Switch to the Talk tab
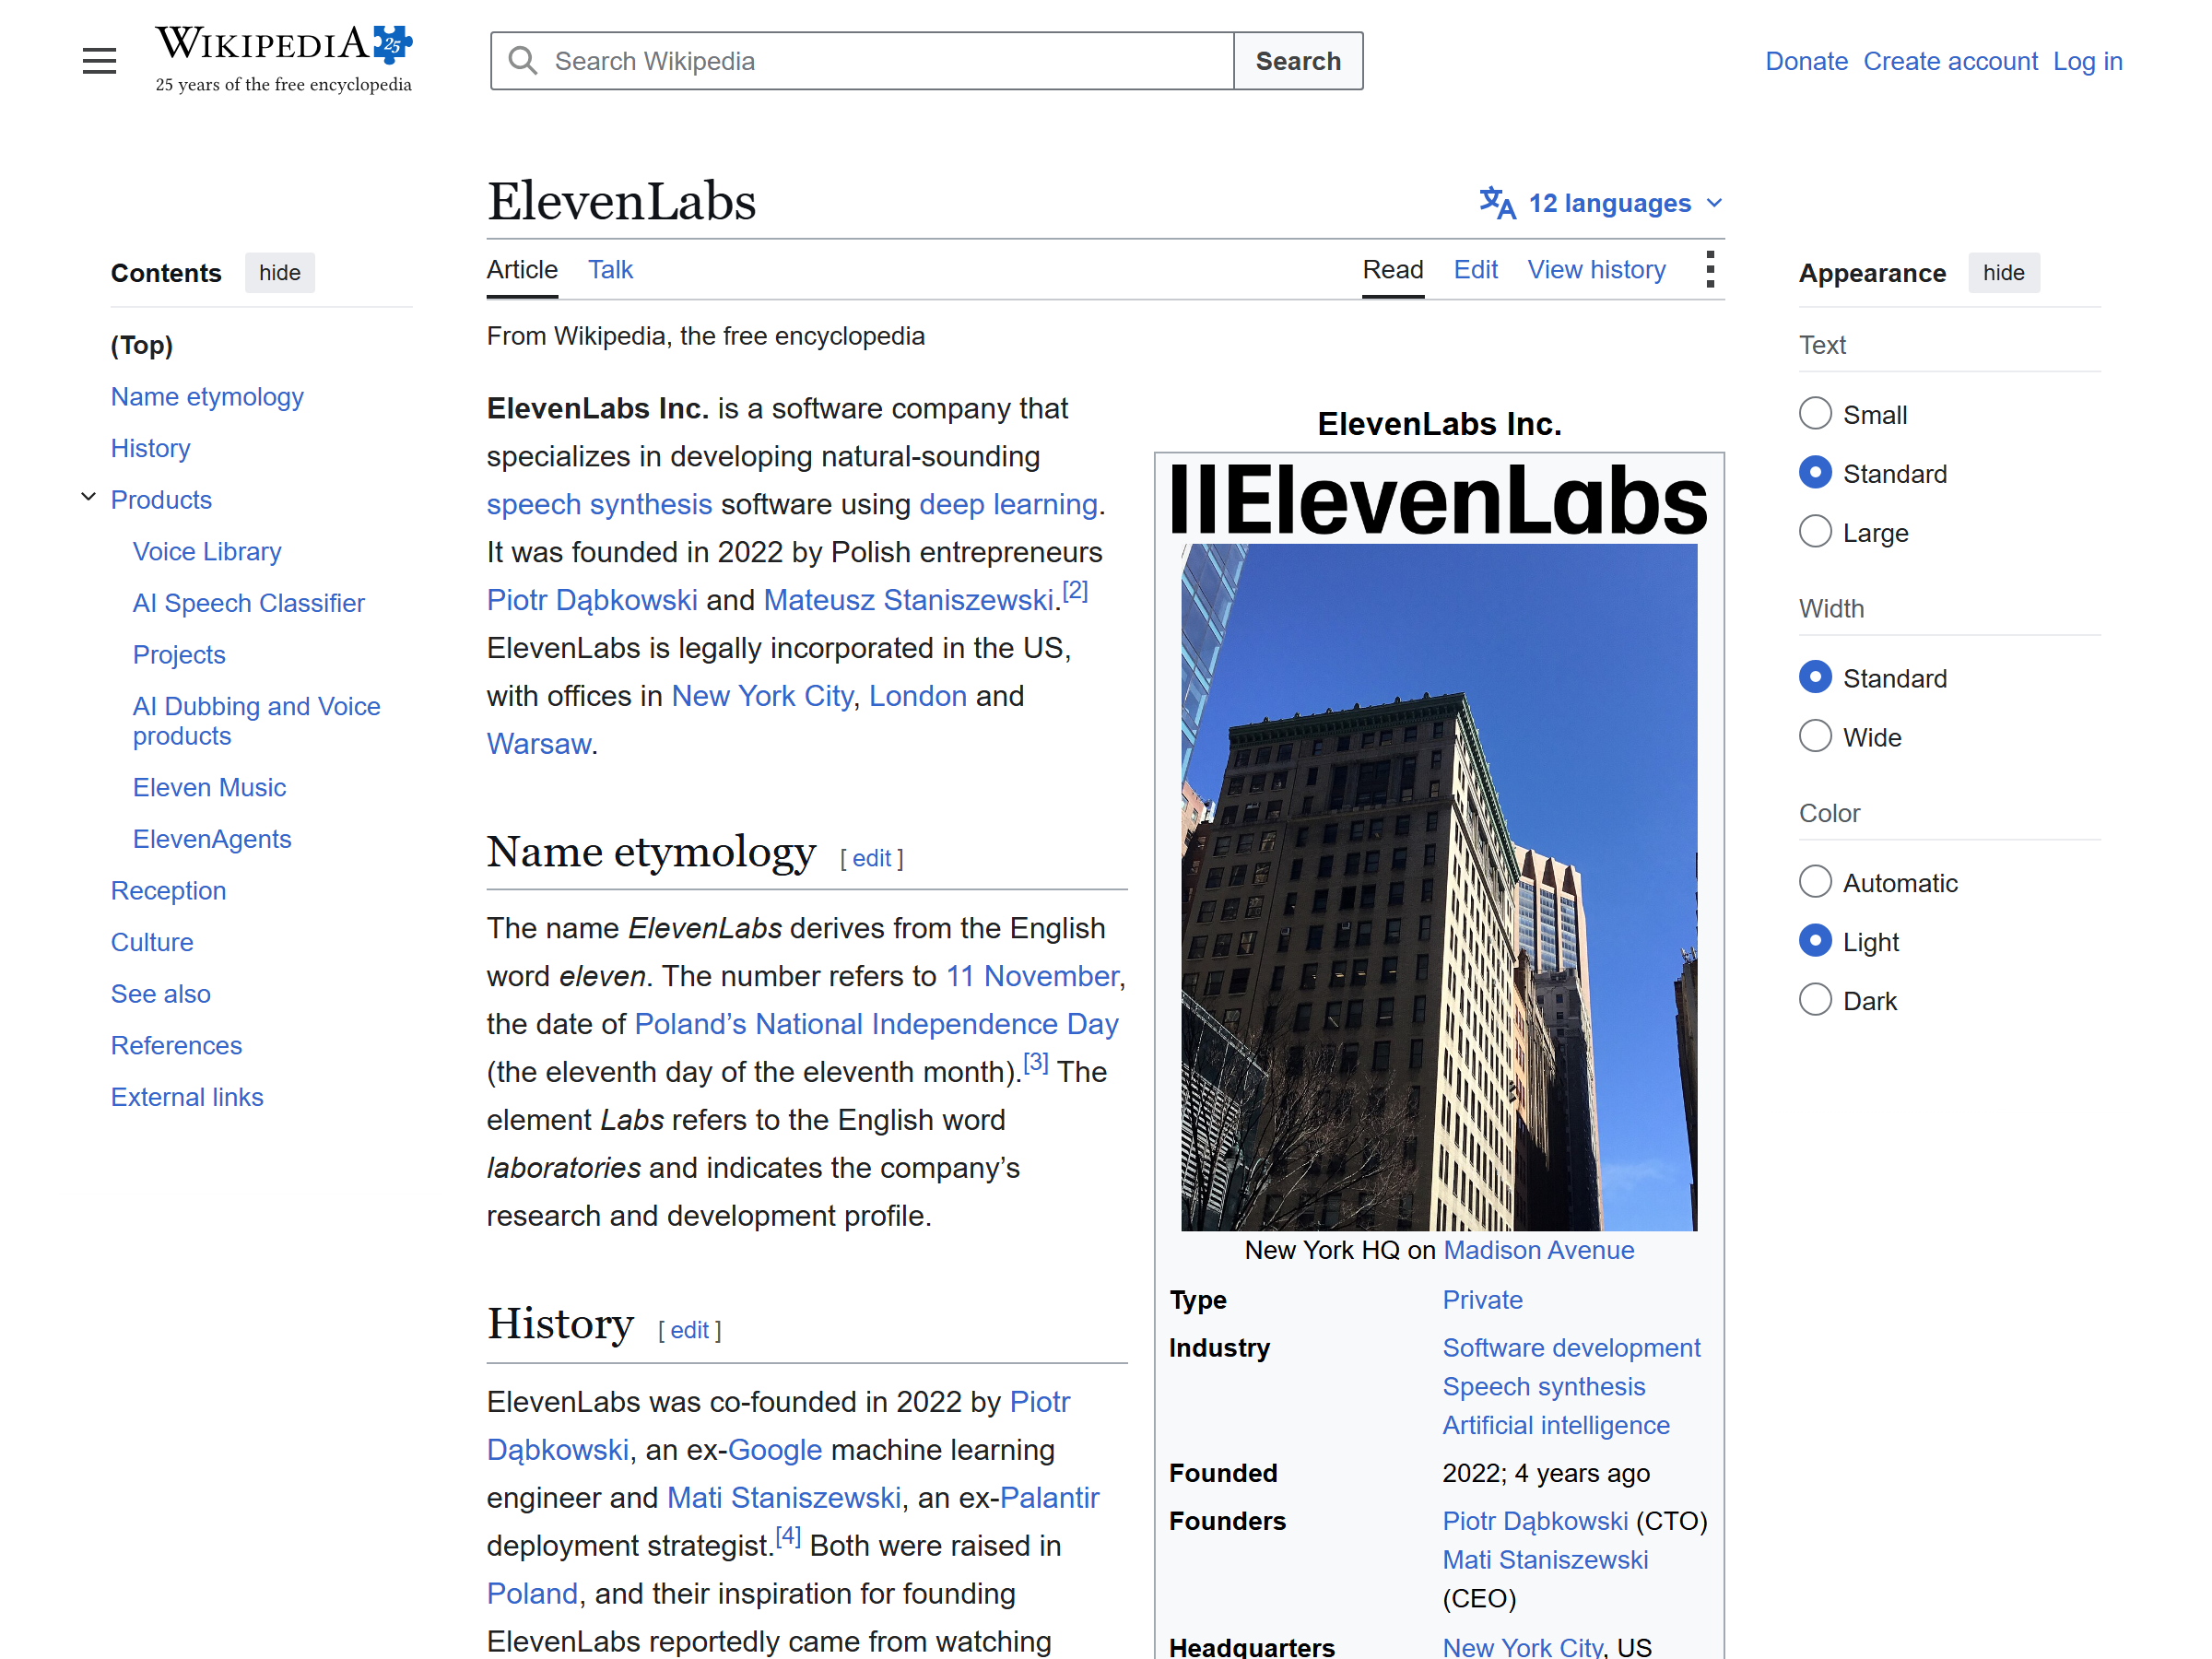Screen dimensions: 2212x1659 pyautogui.click(x=610, y=270)
